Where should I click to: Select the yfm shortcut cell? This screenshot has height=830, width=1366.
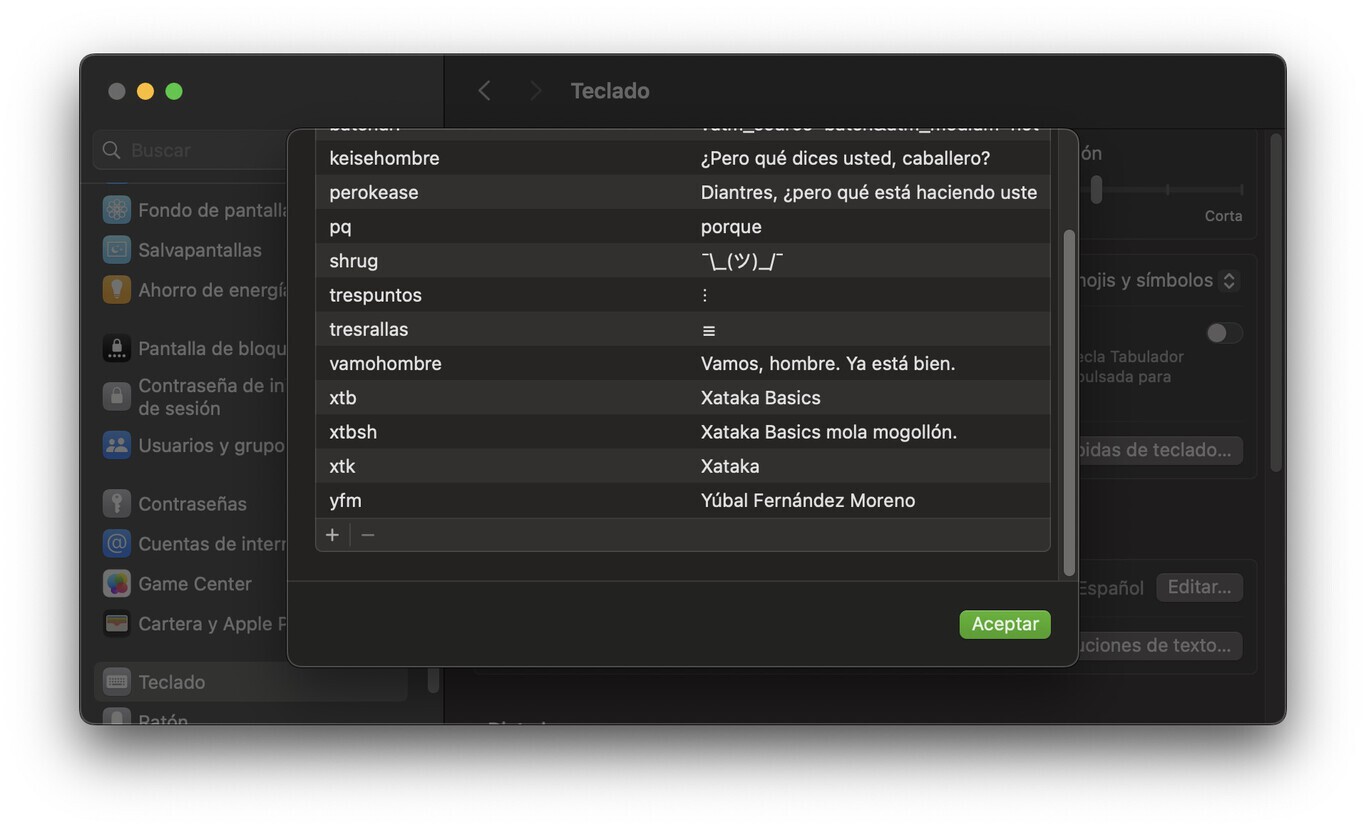tap(345, 500)
